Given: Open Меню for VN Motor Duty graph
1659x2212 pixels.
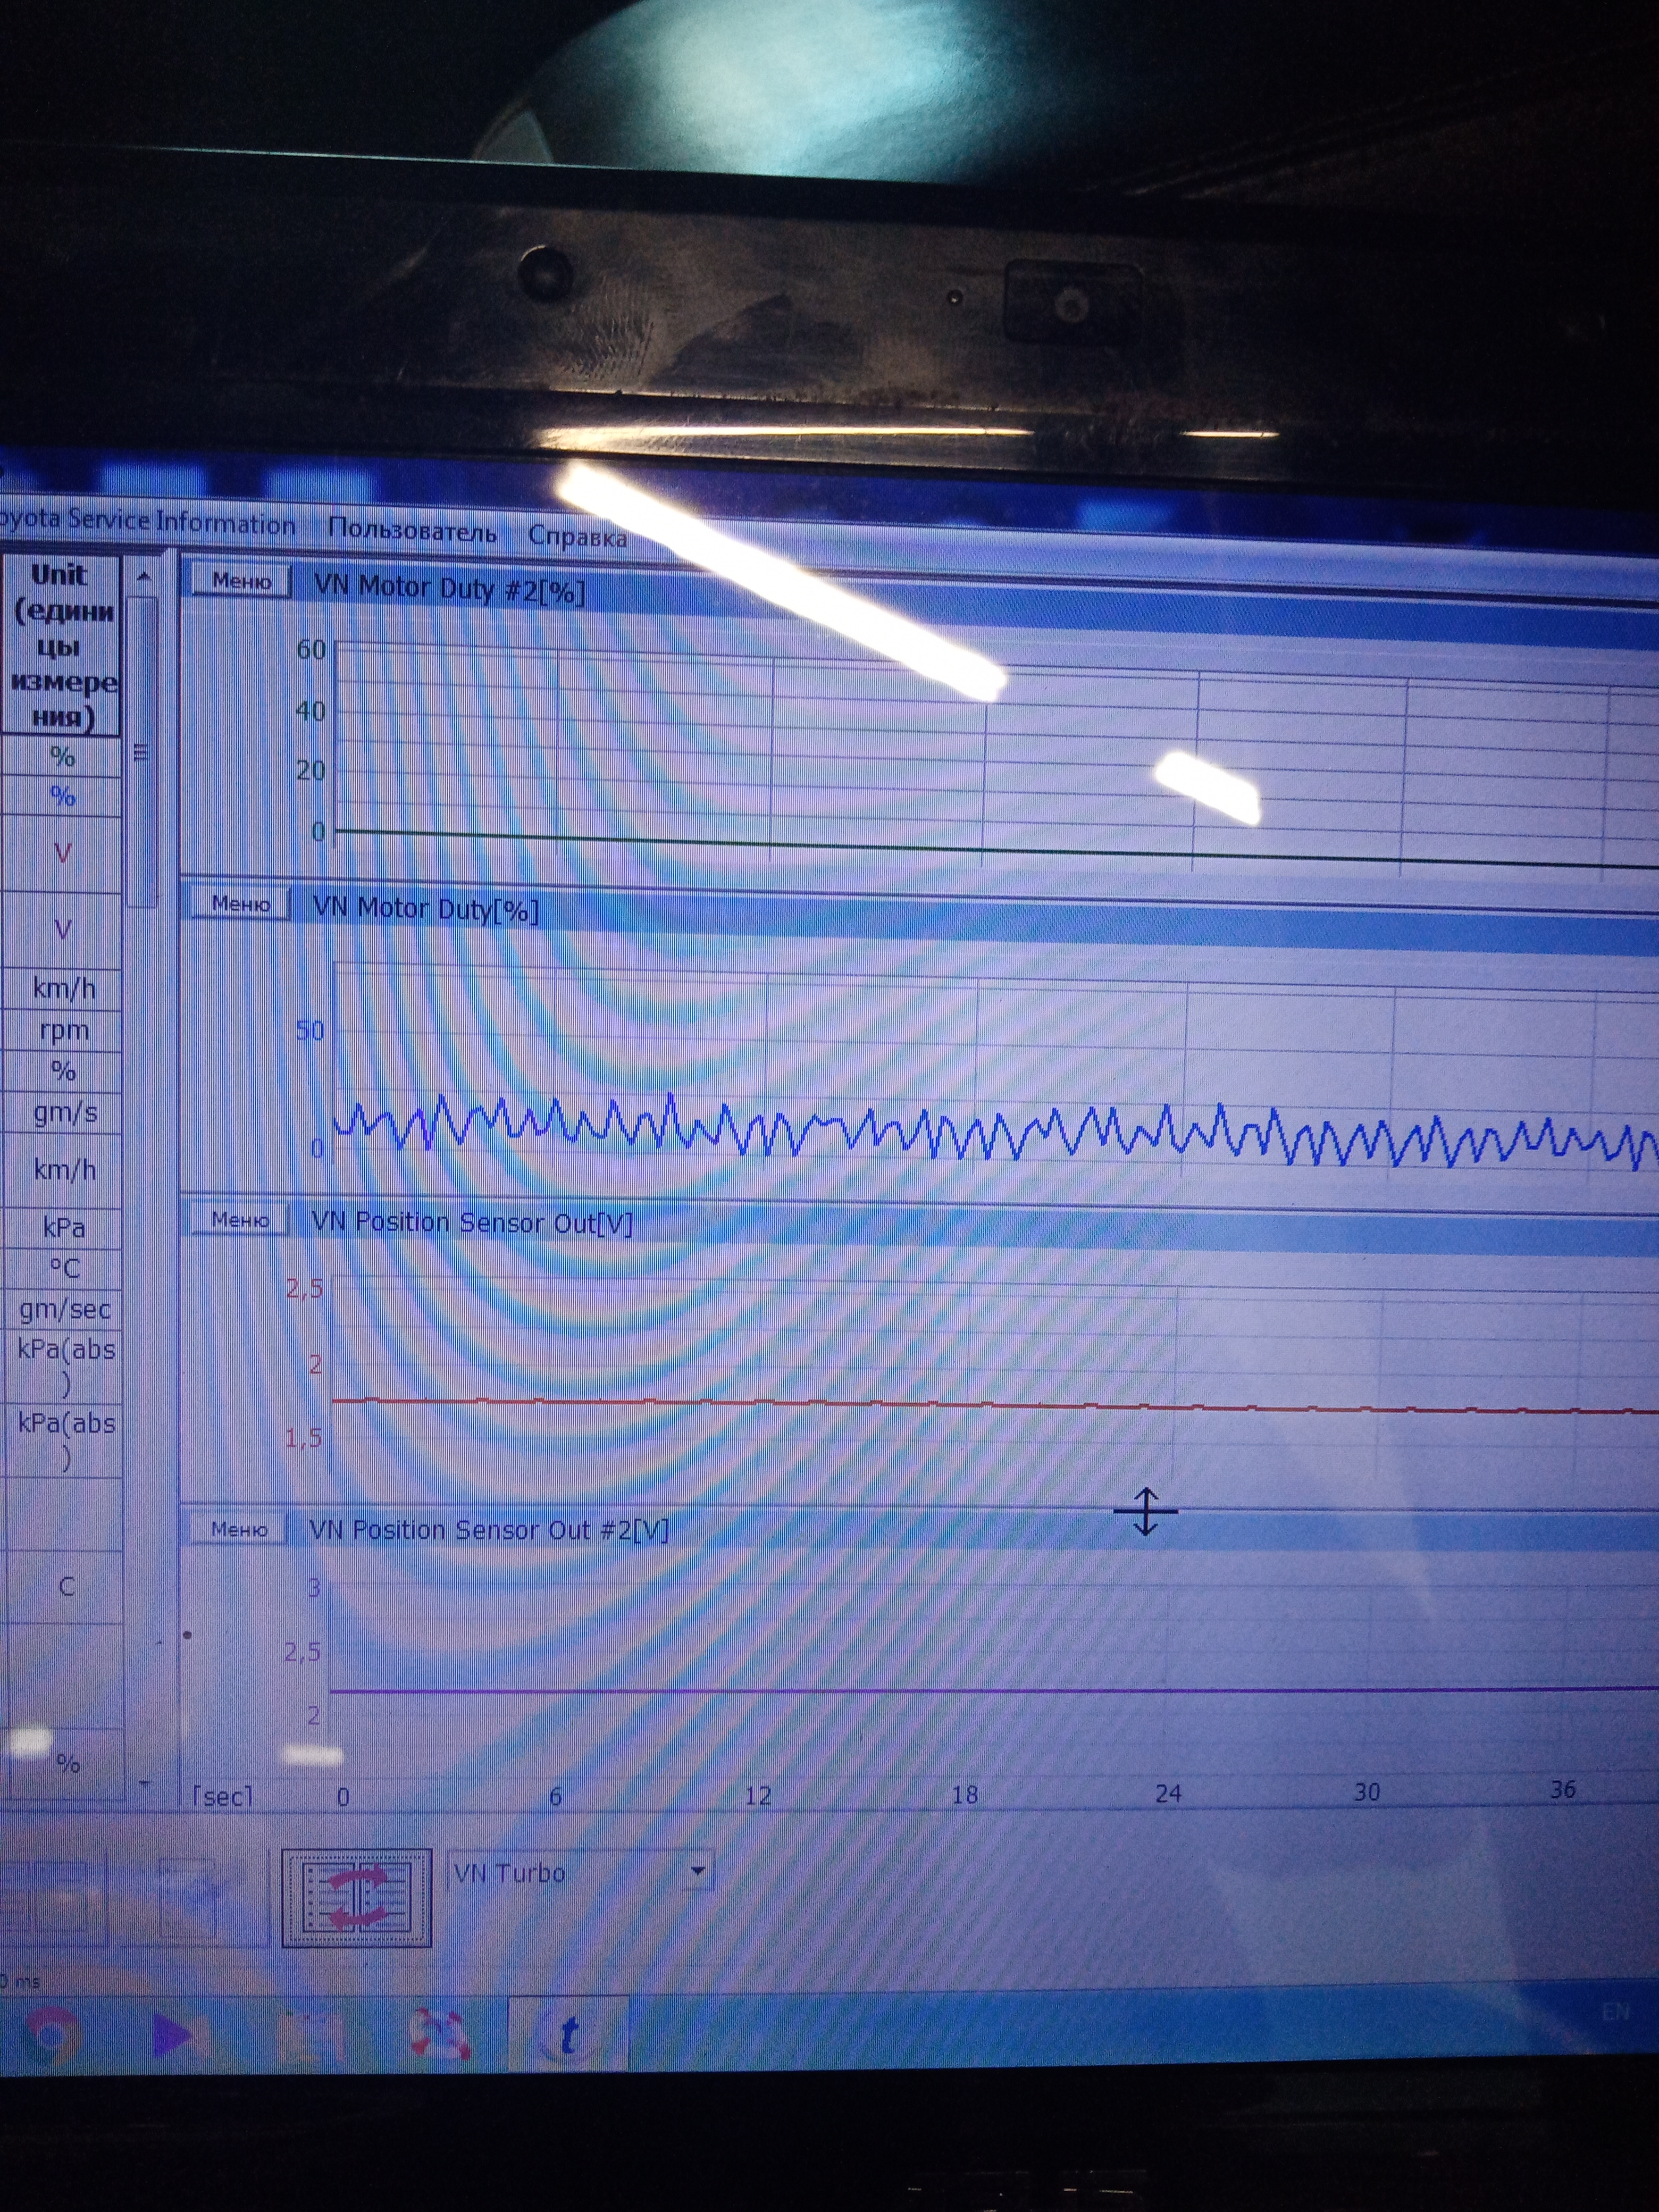Looking at the screenshot, I should coord(241,904).
